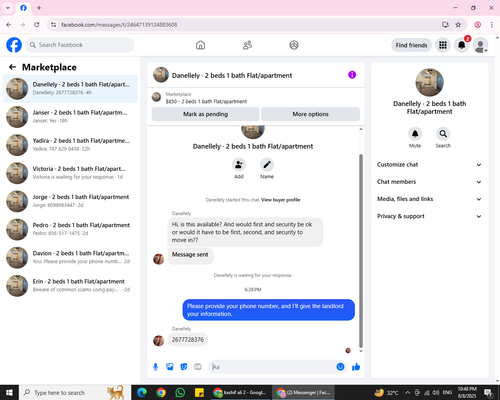
Task: Open the Yadira conversation
Action: [x=70, y=145]
